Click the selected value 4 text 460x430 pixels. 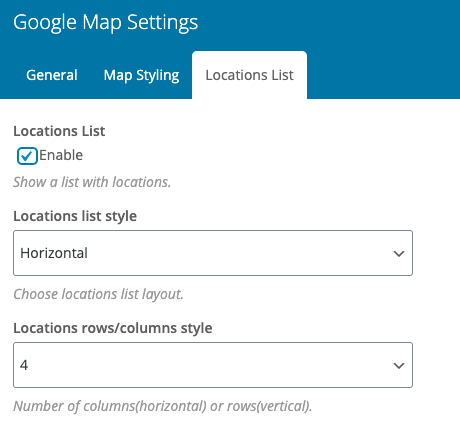[24, 365]
